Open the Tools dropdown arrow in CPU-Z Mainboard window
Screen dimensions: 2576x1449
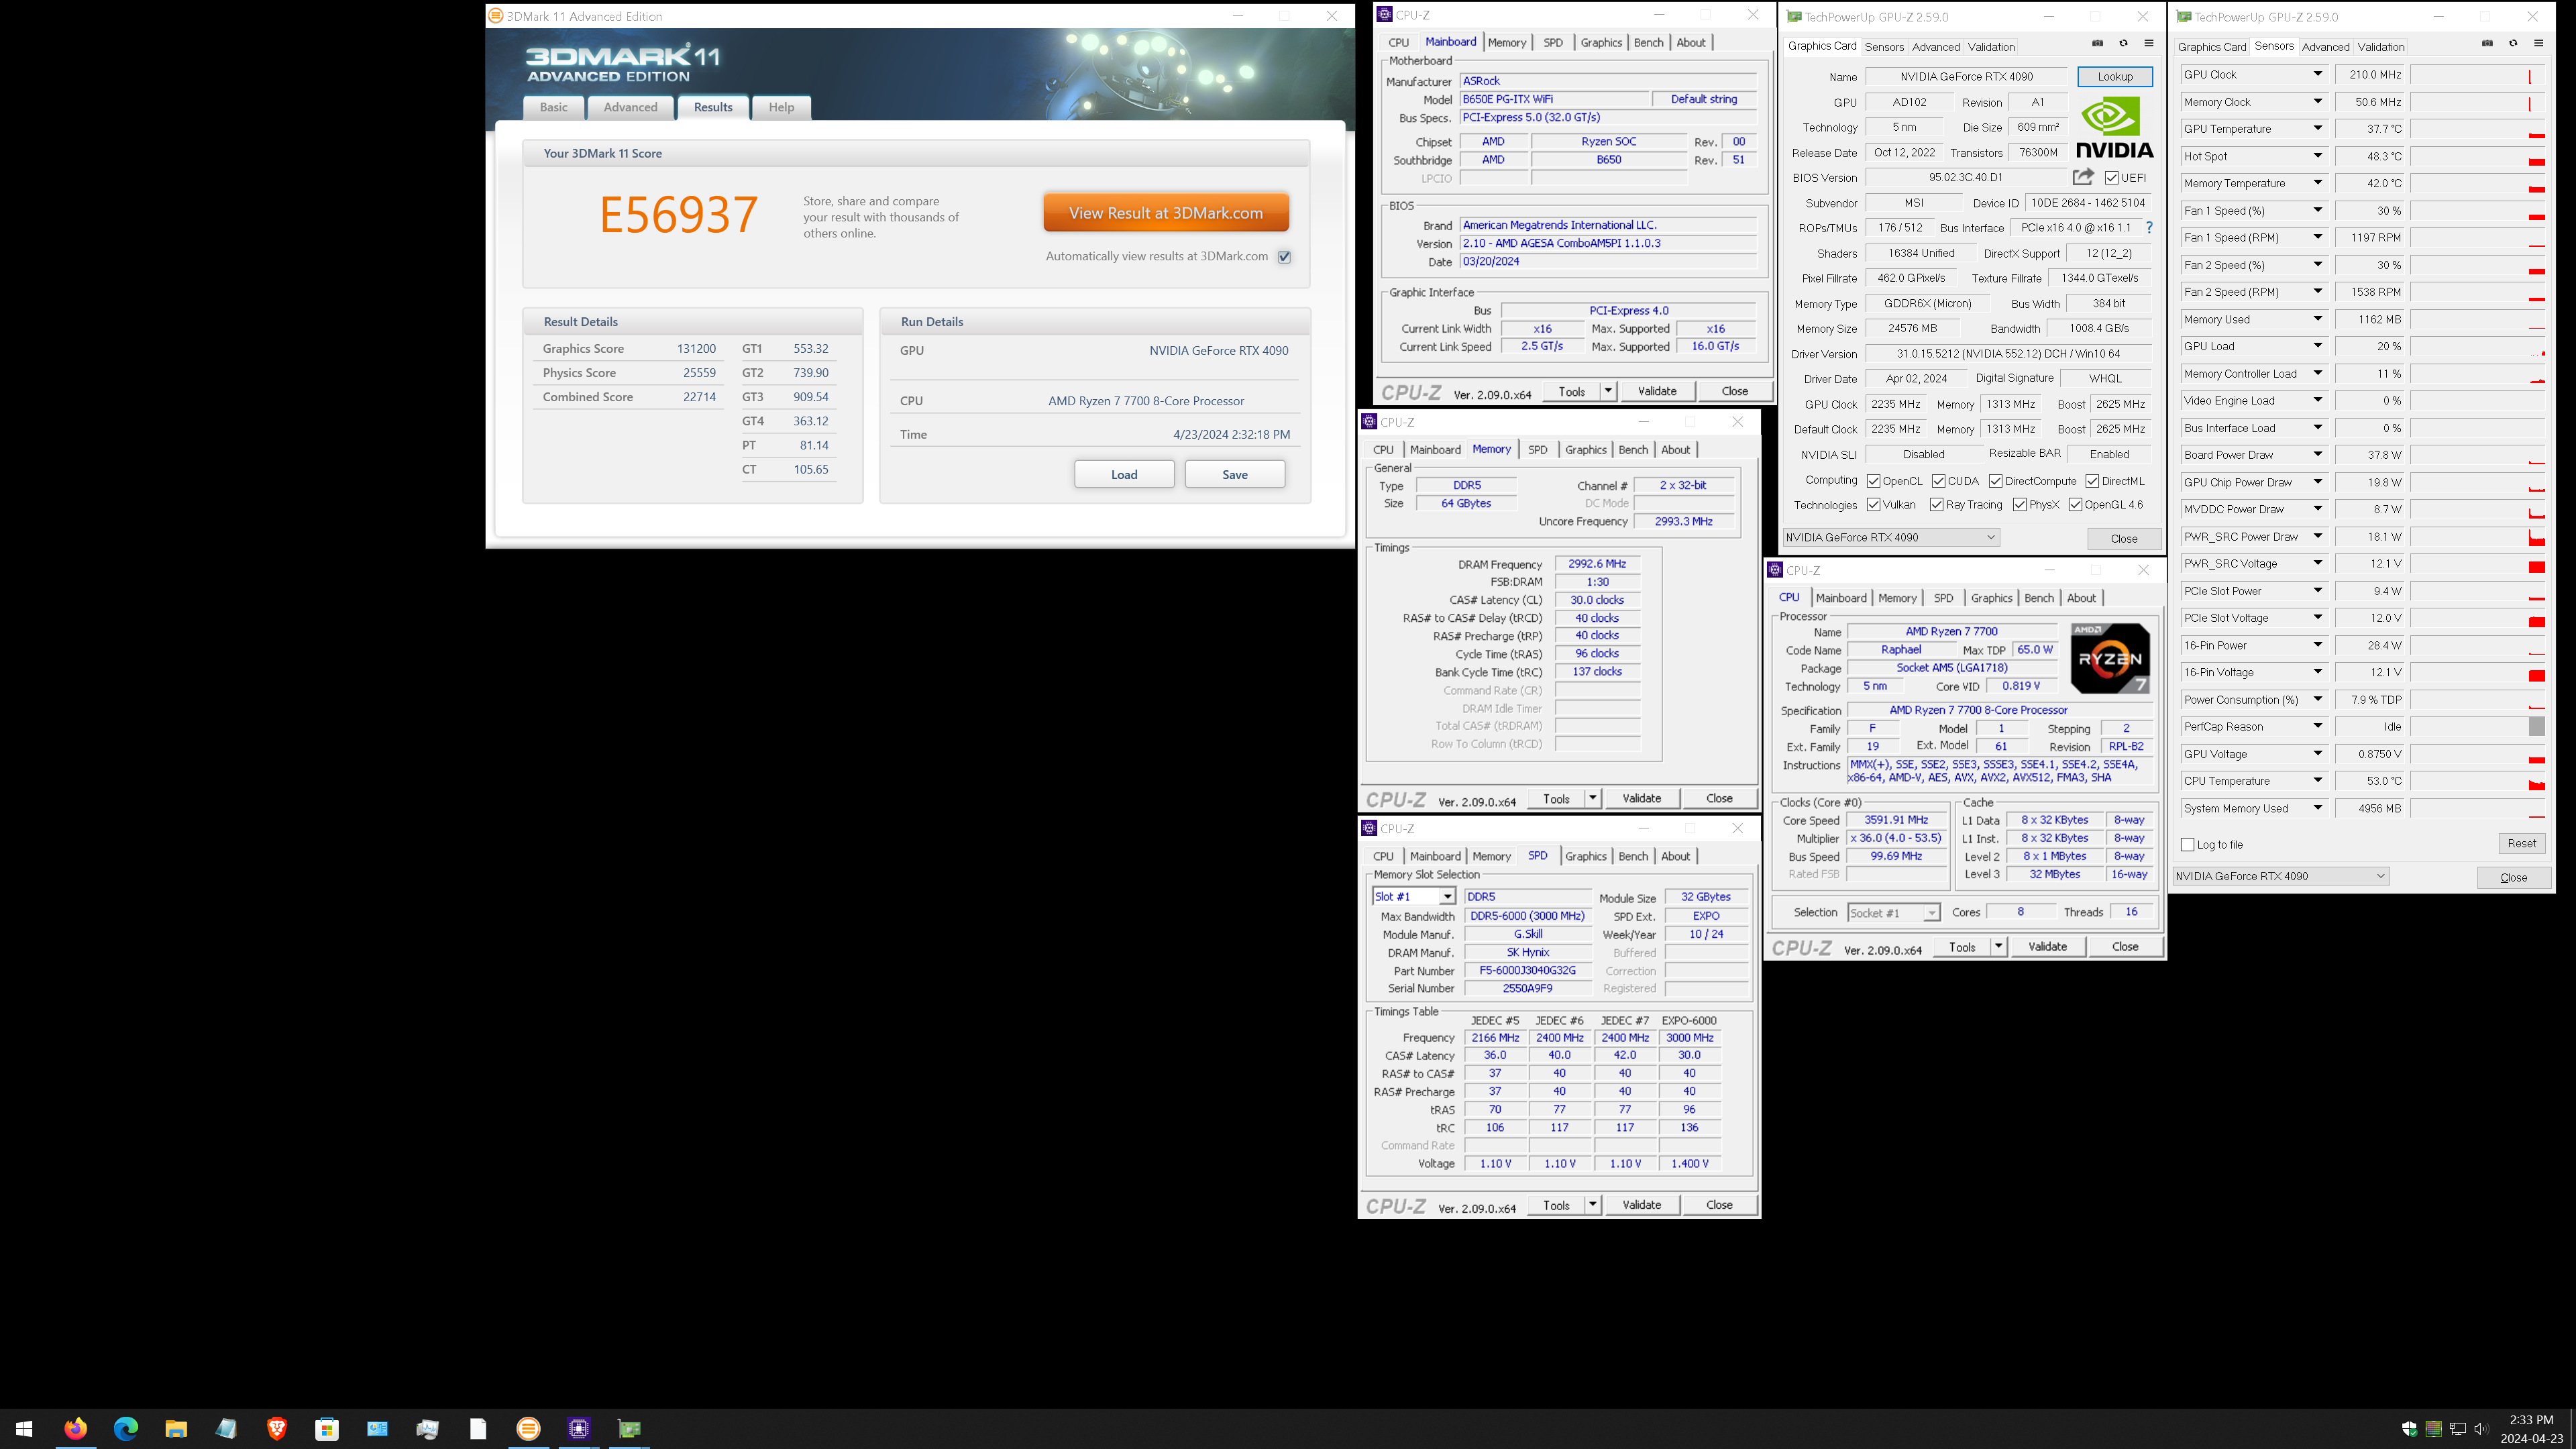pyautogui.click(x=1608, y=391)
